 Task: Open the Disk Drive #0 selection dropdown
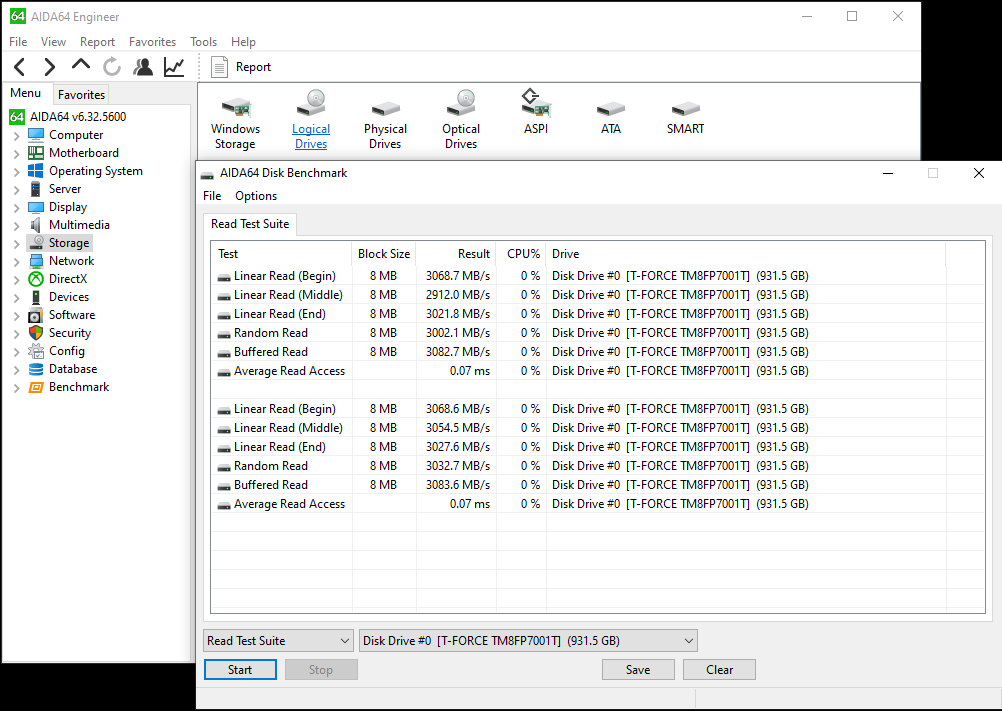click(528, 641)
